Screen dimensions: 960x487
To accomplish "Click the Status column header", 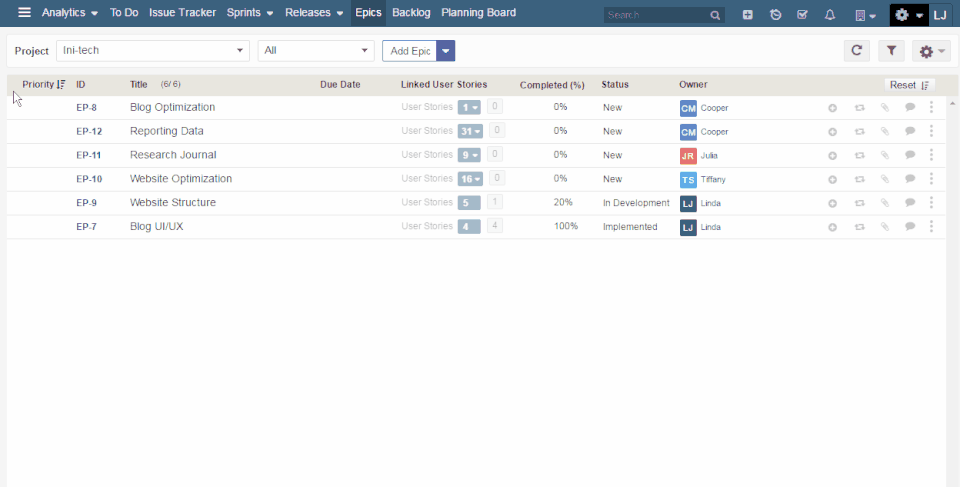I will click(615, 85).
